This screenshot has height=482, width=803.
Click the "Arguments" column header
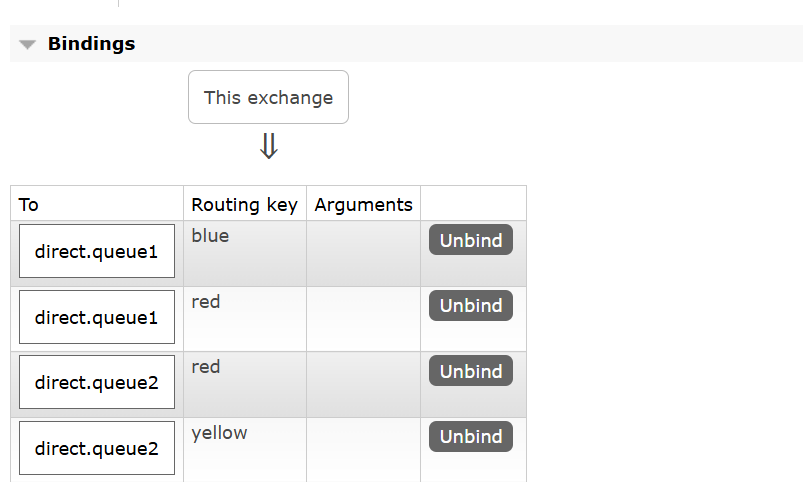pyautogui.click(x=363, y=205)
